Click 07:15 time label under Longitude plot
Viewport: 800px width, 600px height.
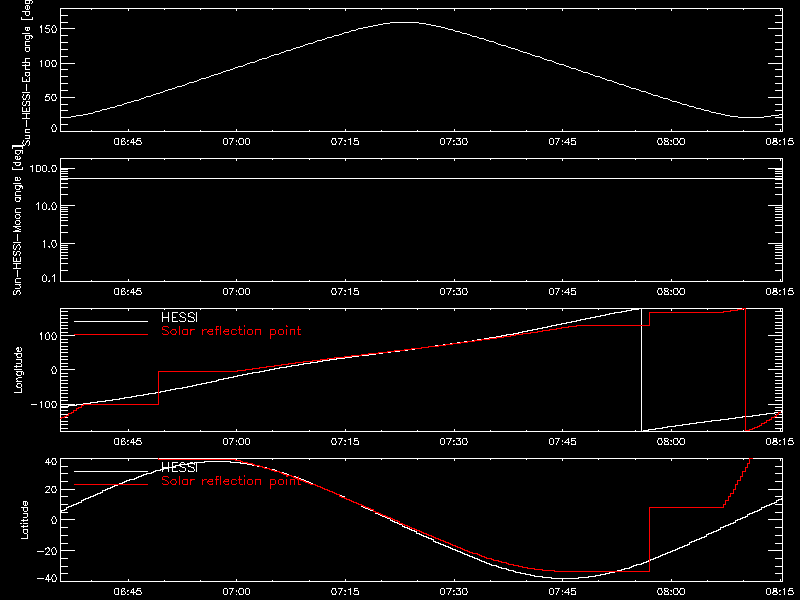point(345,441)
